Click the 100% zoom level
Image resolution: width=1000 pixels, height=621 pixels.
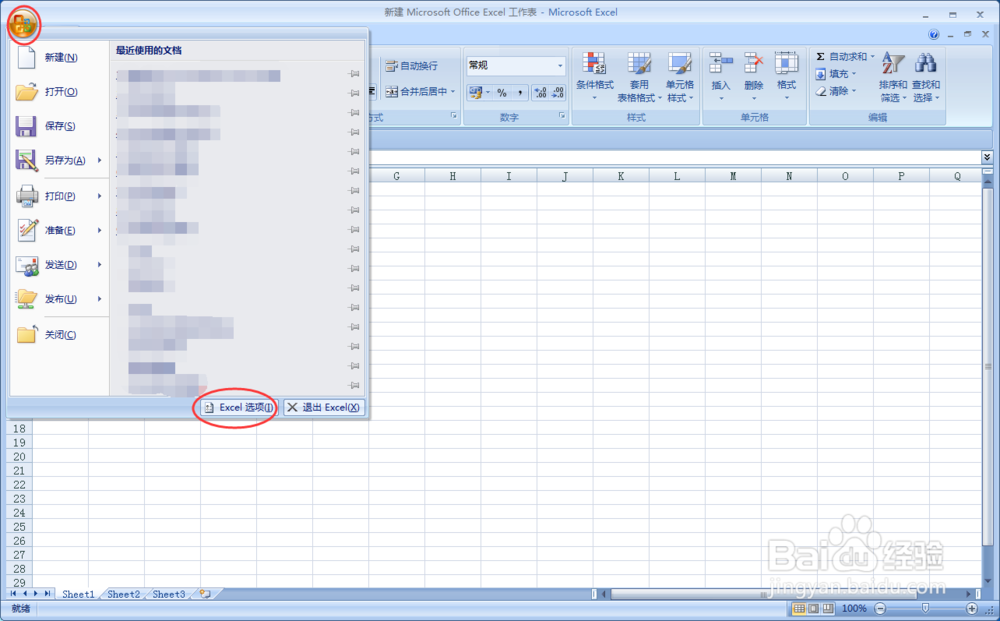coord(854,608)
